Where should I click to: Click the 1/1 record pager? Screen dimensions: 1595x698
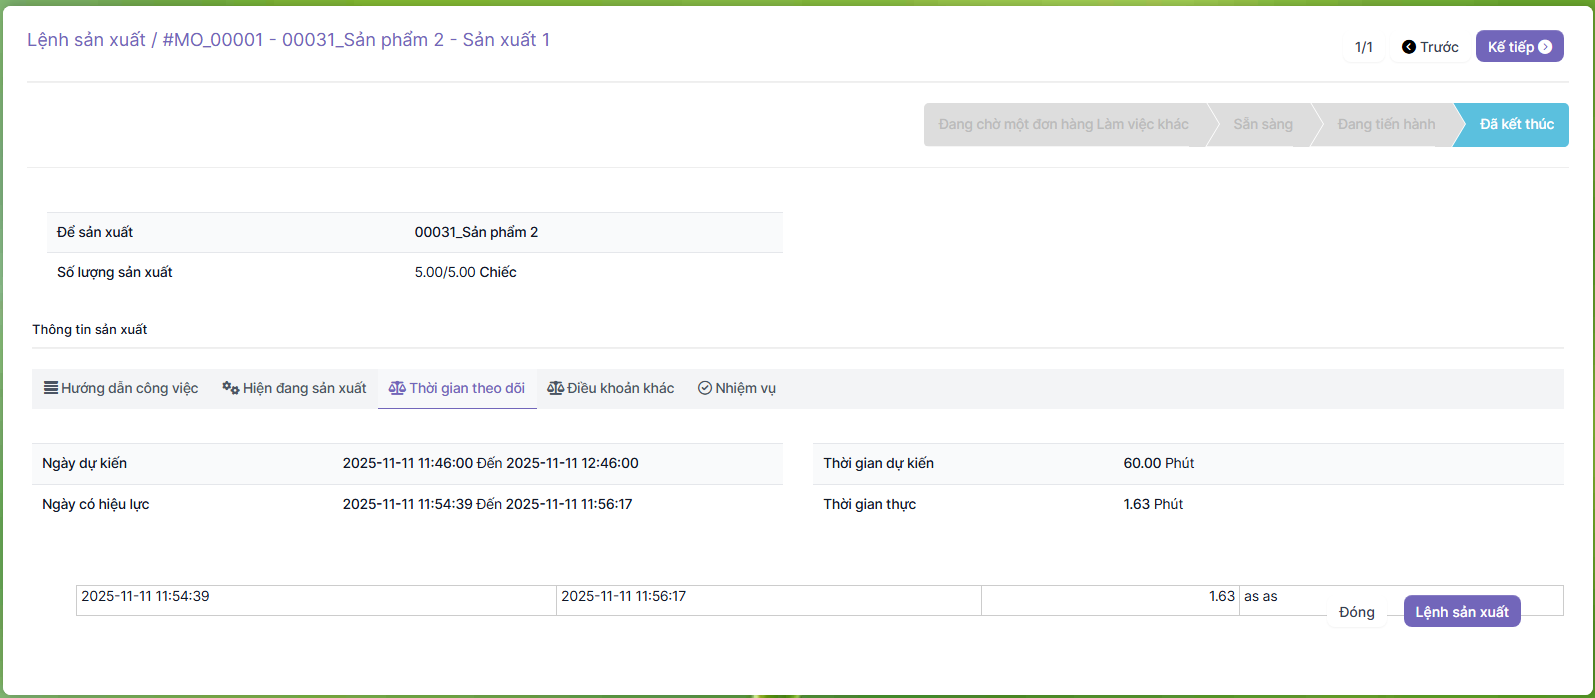[1363, 47]
